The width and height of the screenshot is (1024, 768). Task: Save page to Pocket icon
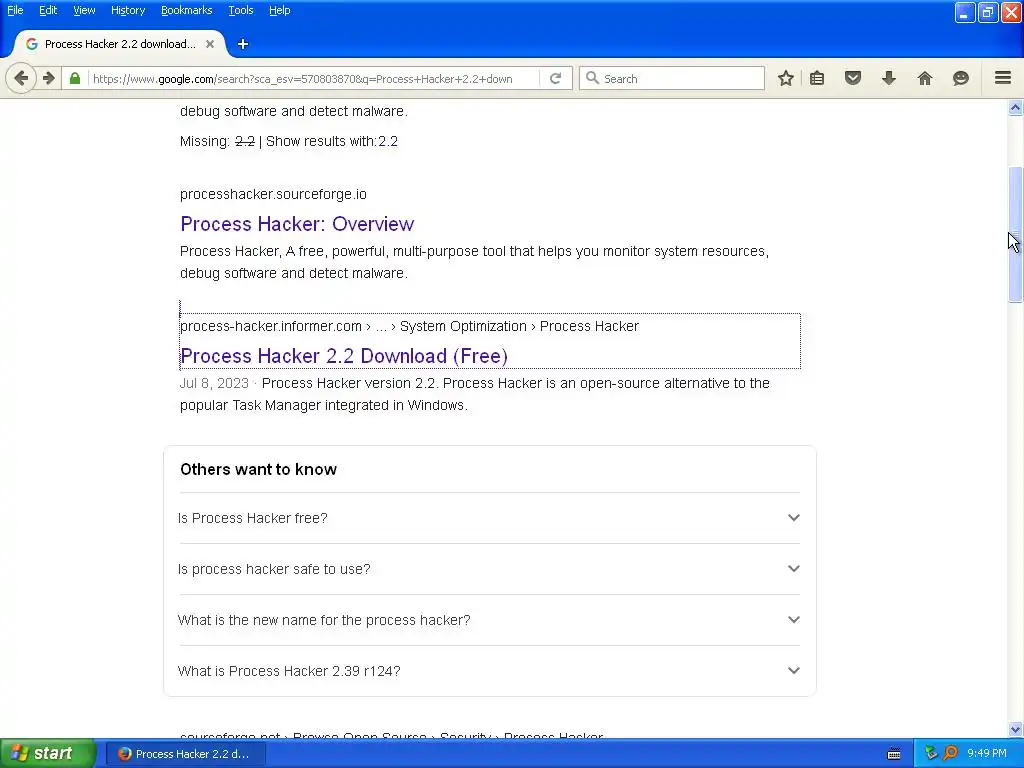(x=853, y=78)
